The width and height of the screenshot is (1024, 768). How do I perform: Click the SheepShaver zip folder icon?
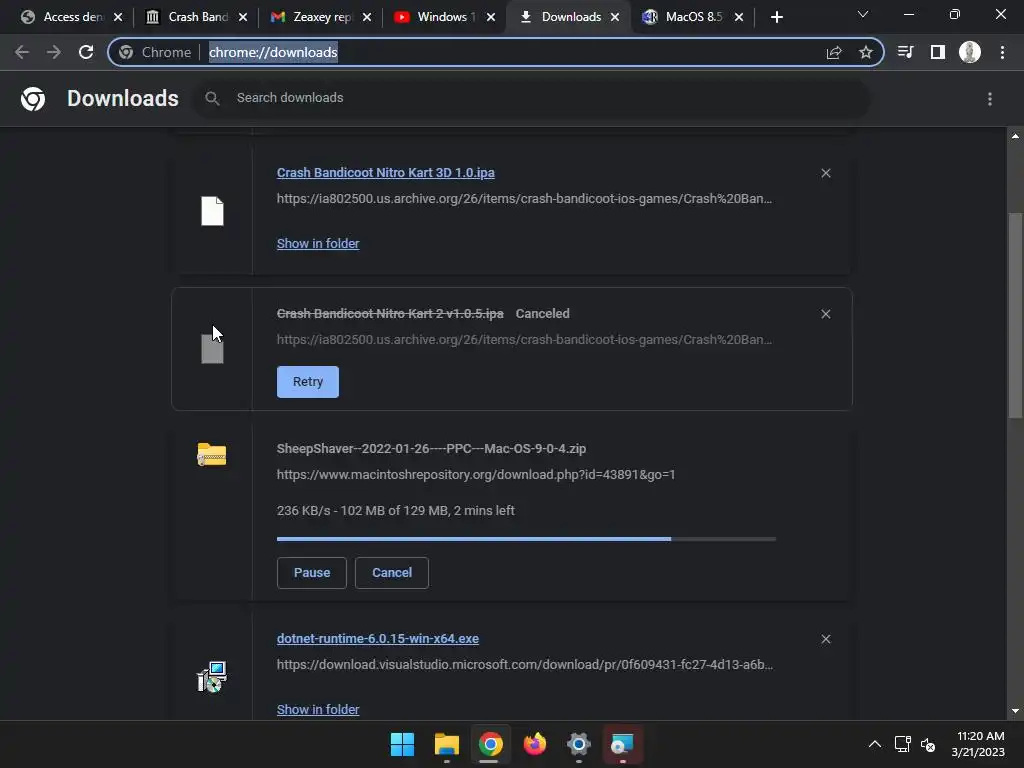[x=212, y=454]
